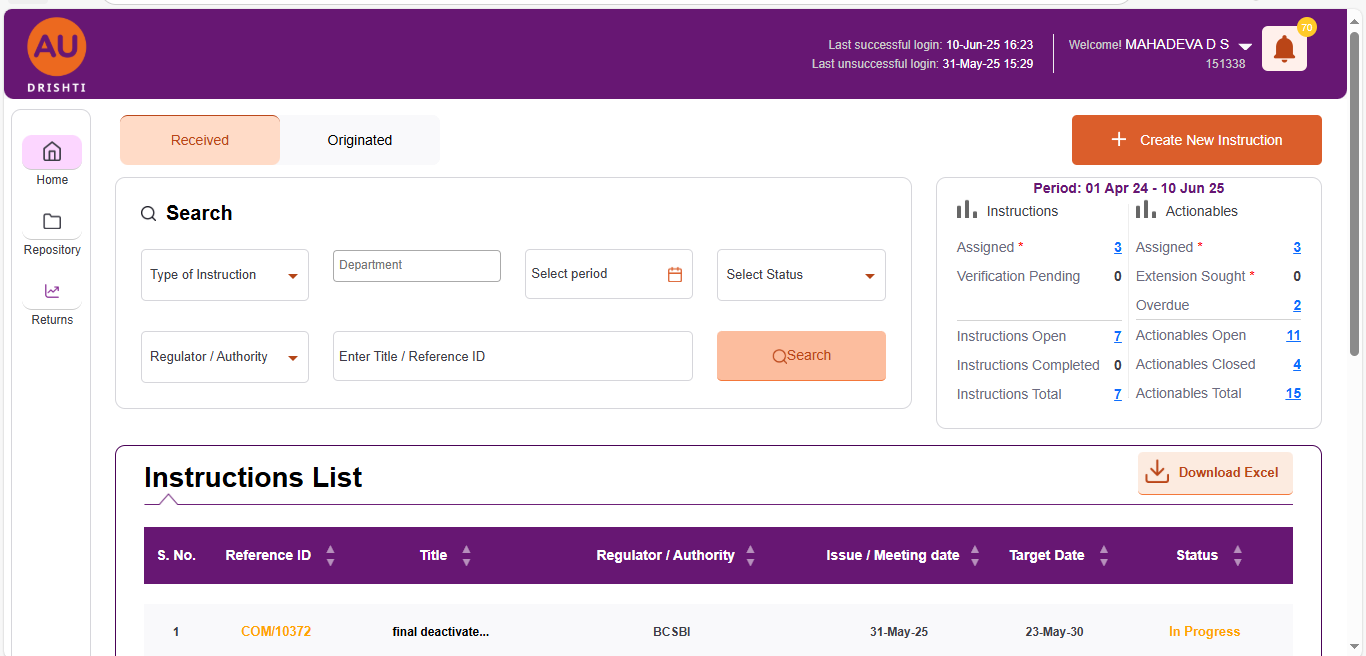This screenshot has height=656, width=1366.
Task: Click the 'BCSBI' regulator cell
Action: pos(672,632)
